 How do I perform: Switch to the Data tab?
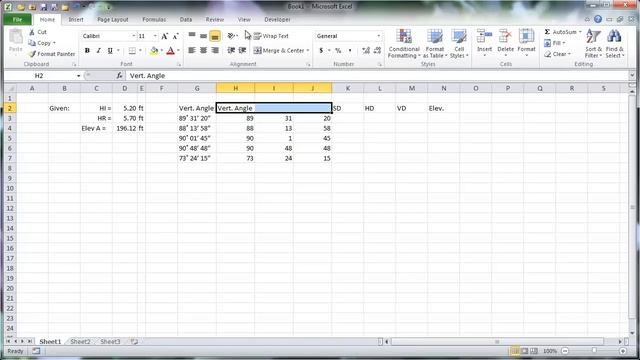pyautogui.click(x=186, y=20)
